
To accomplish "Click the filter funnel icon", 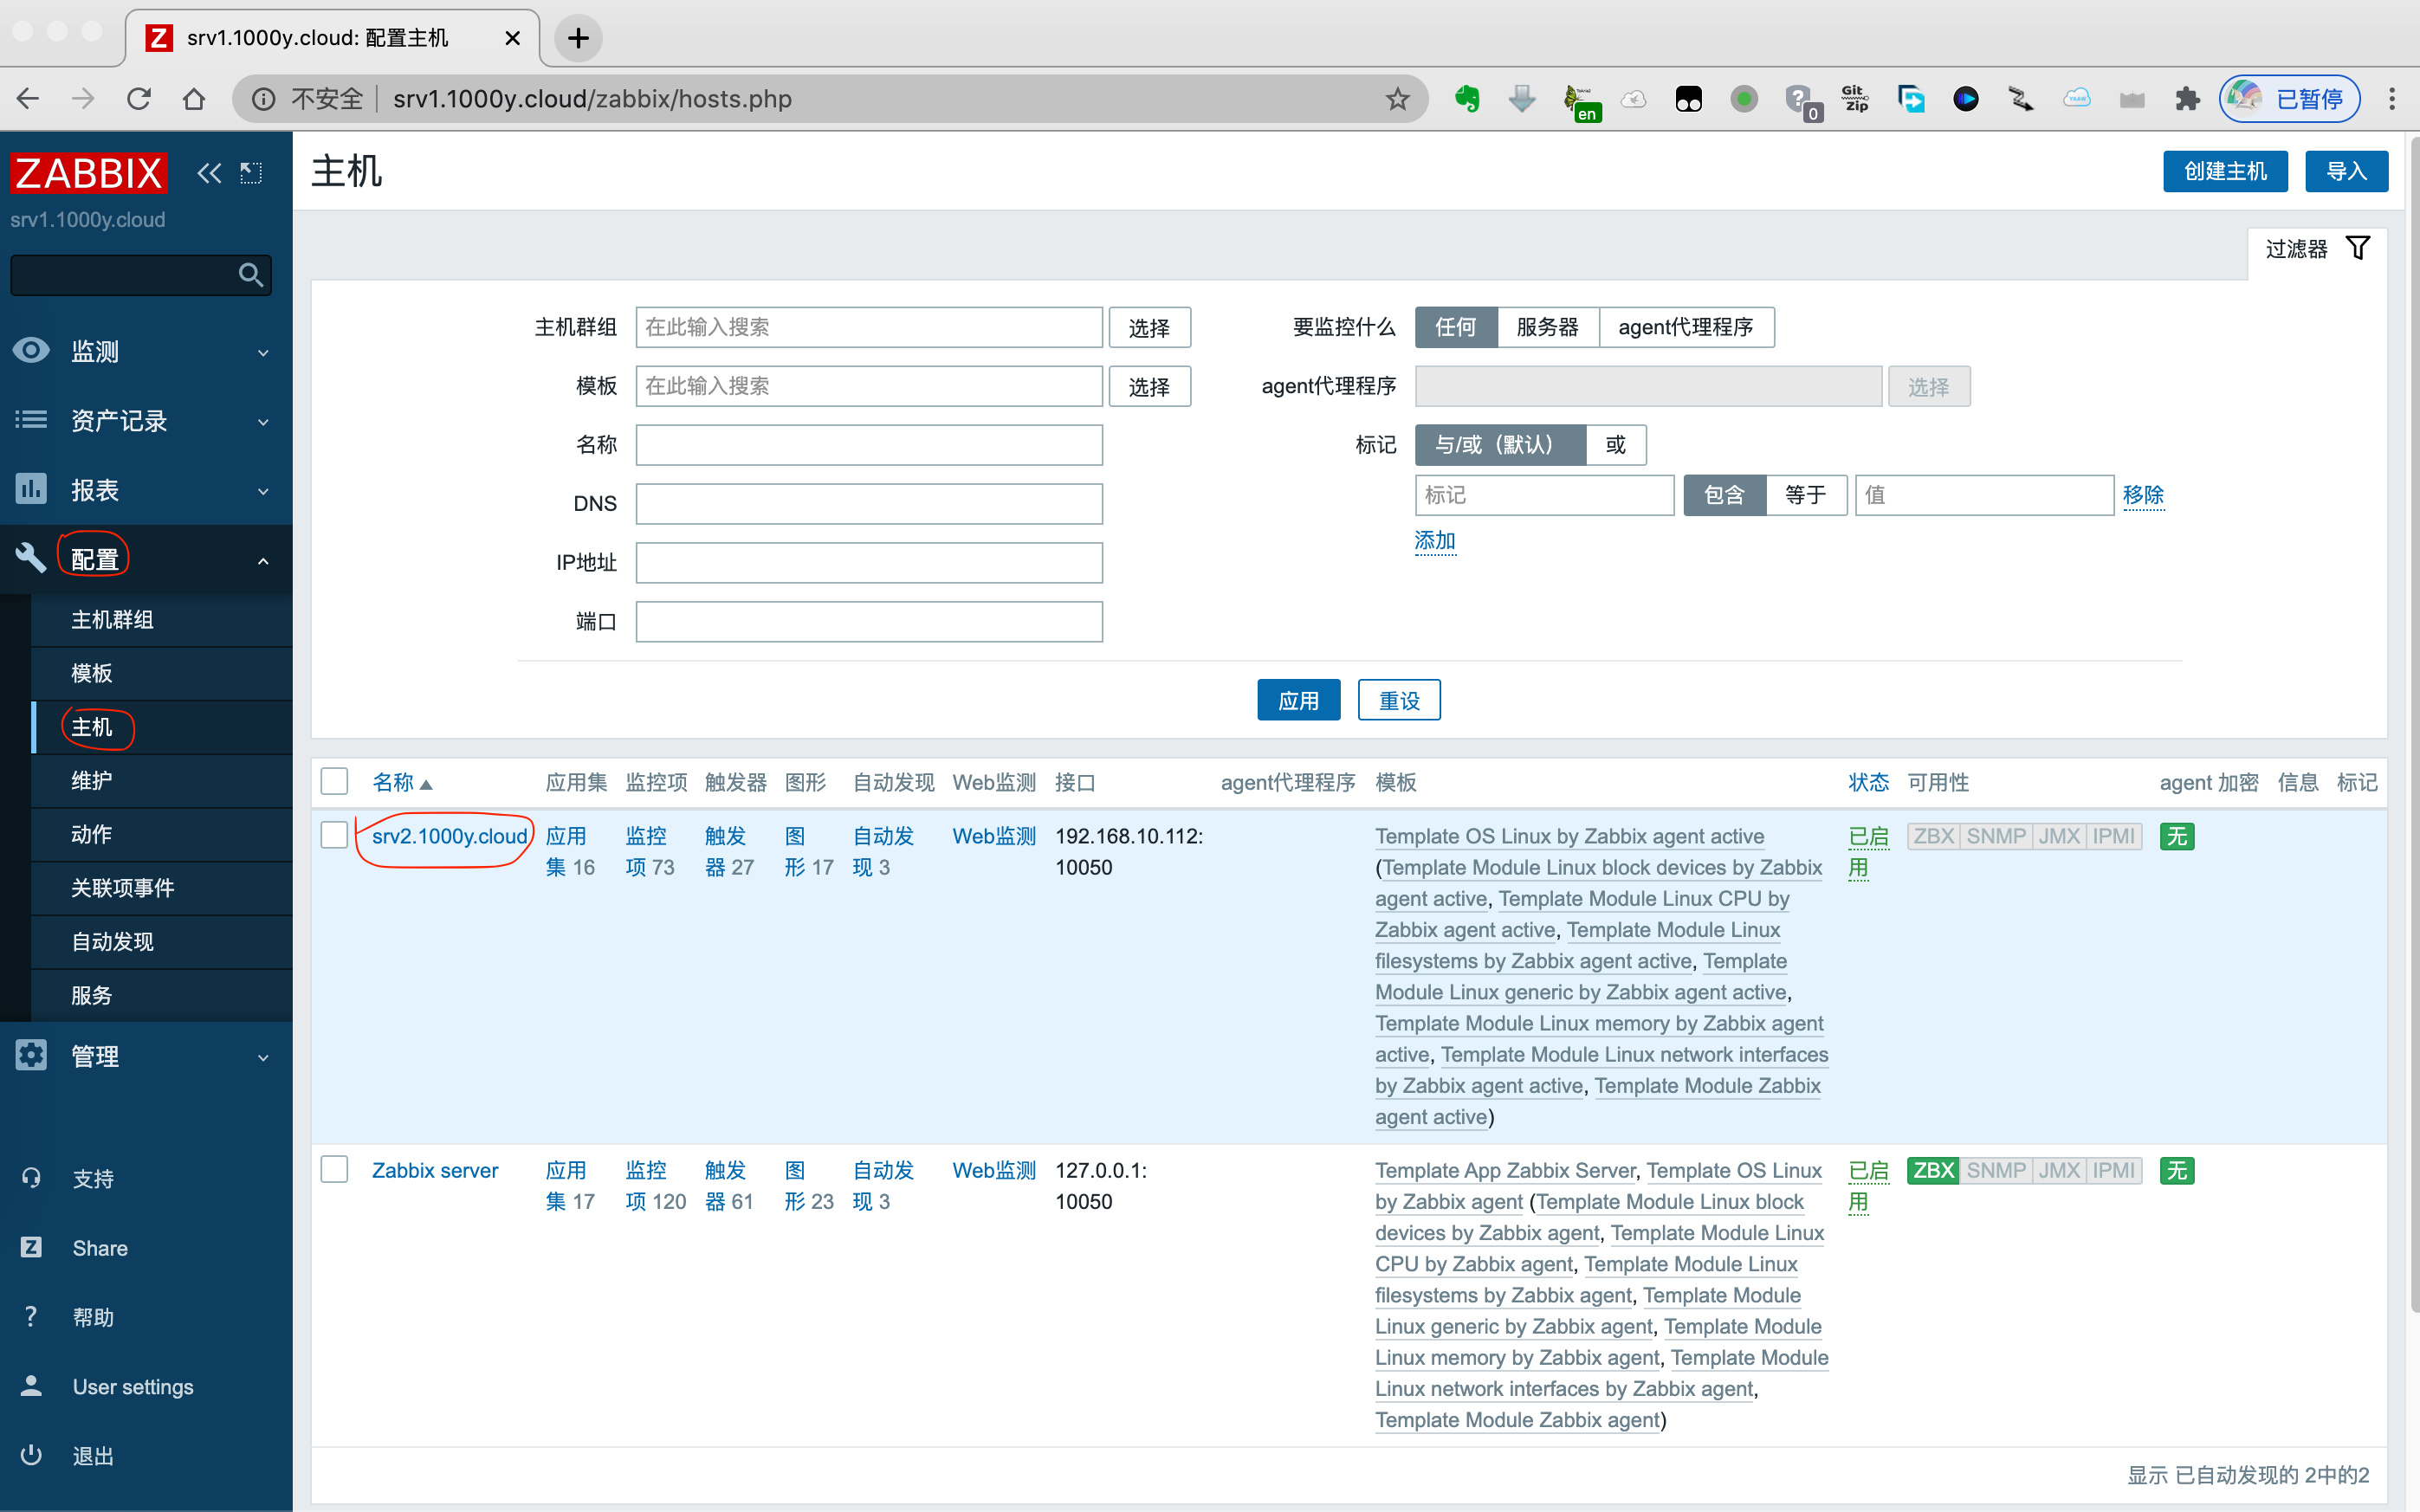I will tap(2358, 247).
